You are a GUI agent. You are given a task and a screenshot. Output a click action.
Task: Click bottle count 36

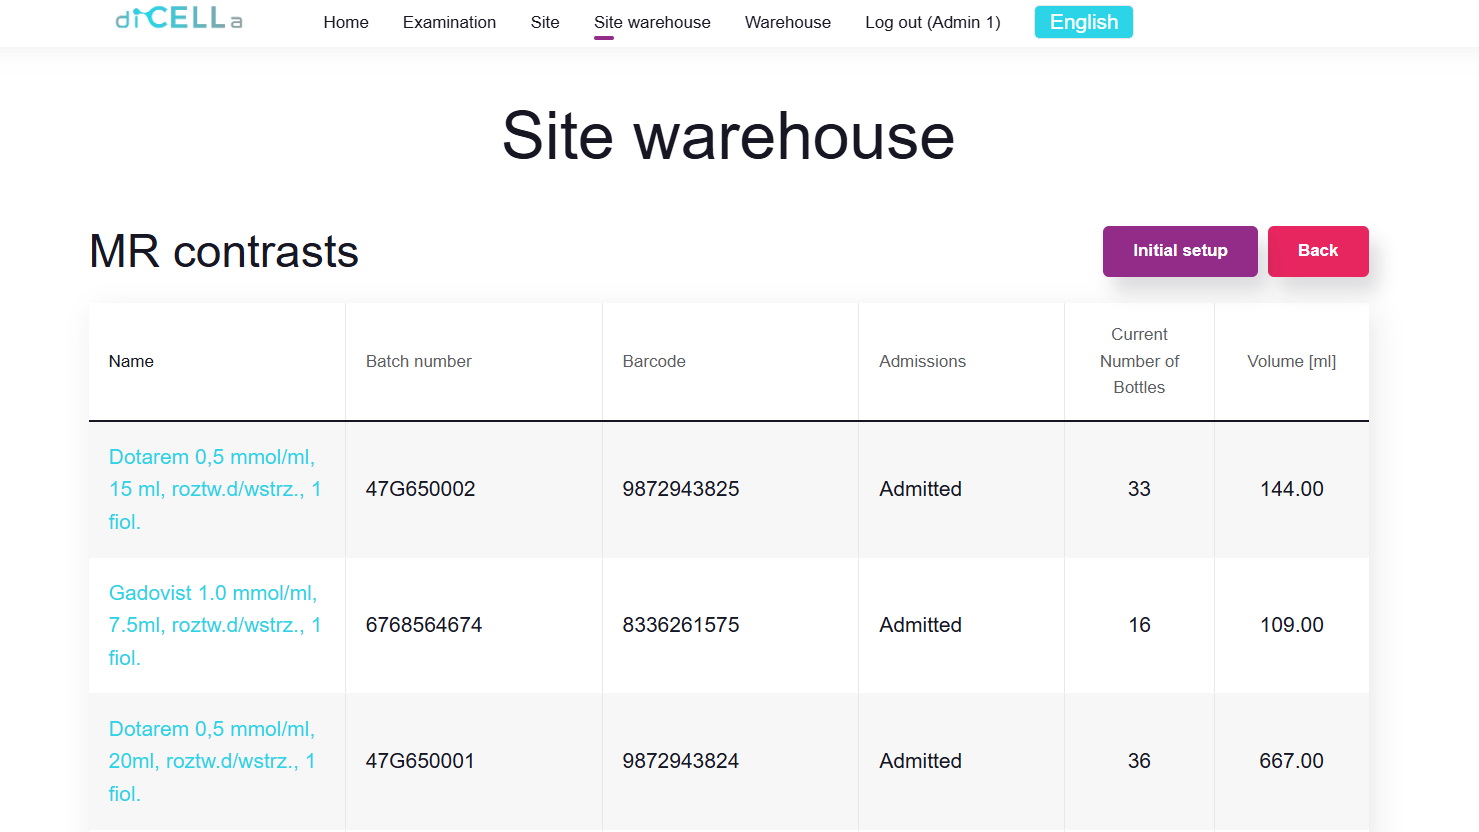[1139, 761]
